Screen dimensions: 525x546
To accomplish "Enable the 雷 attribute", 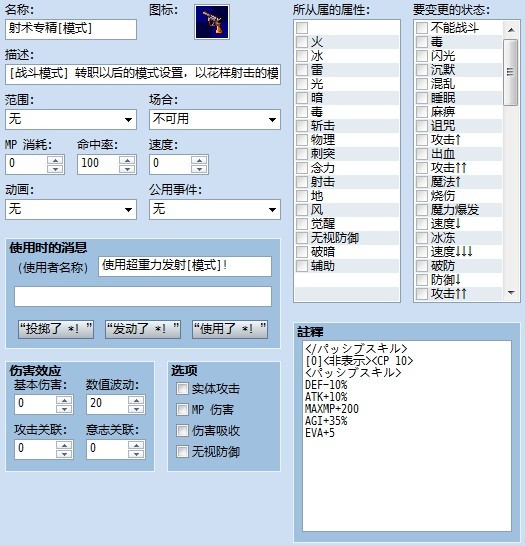I will pyautogui.click(x=301, y=70).
